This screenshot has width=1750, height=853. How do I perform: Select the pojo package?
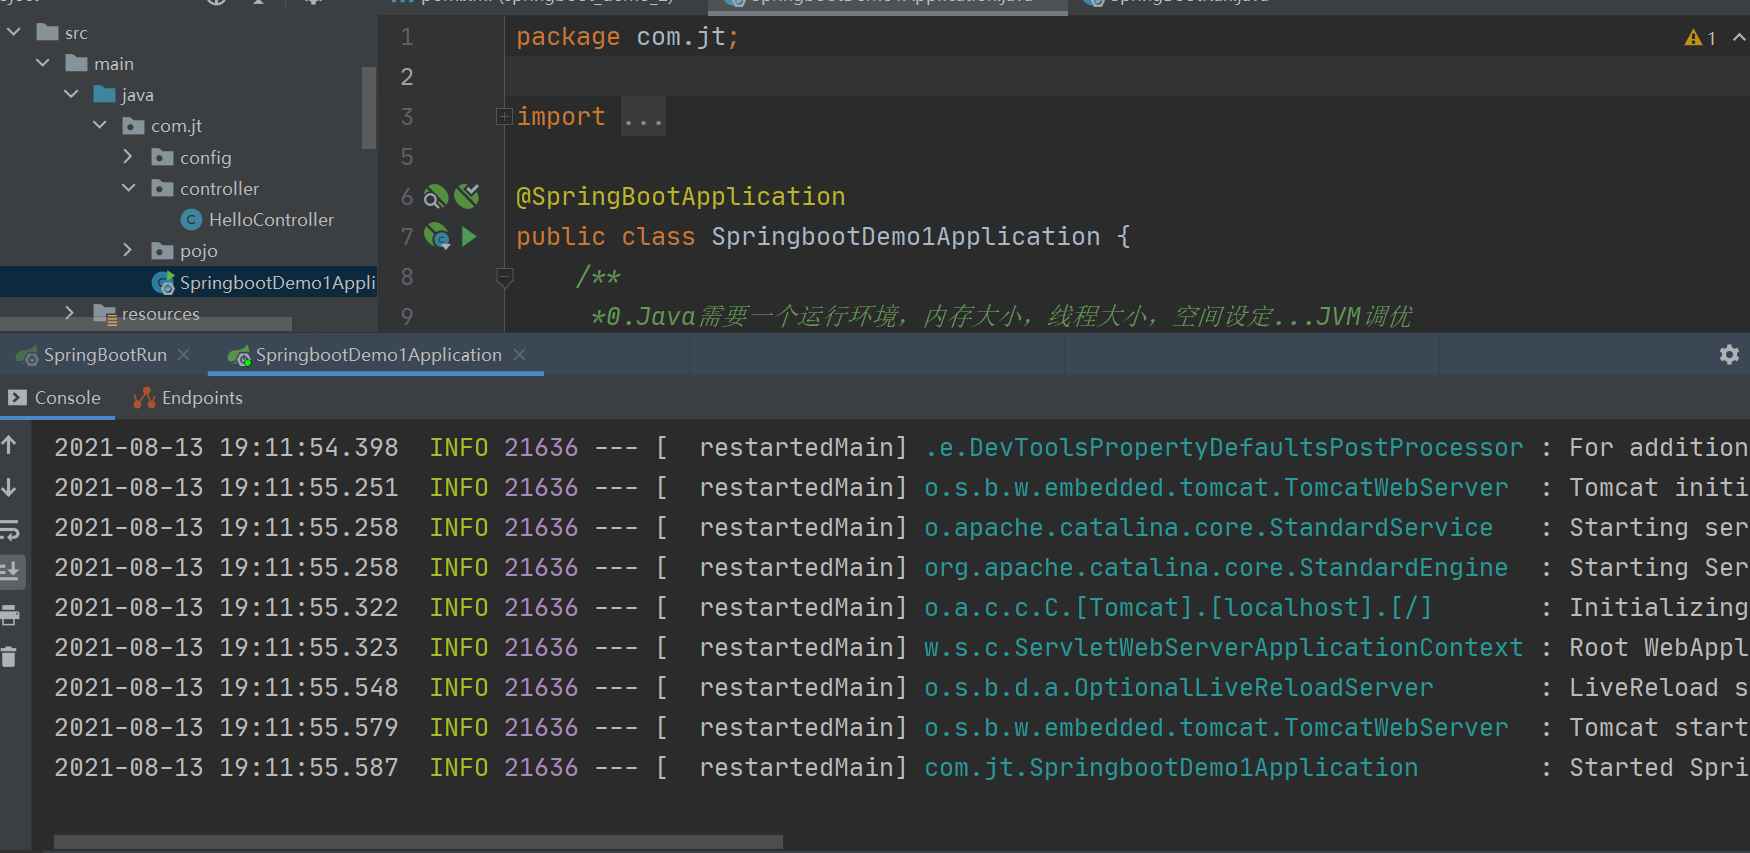184,251
